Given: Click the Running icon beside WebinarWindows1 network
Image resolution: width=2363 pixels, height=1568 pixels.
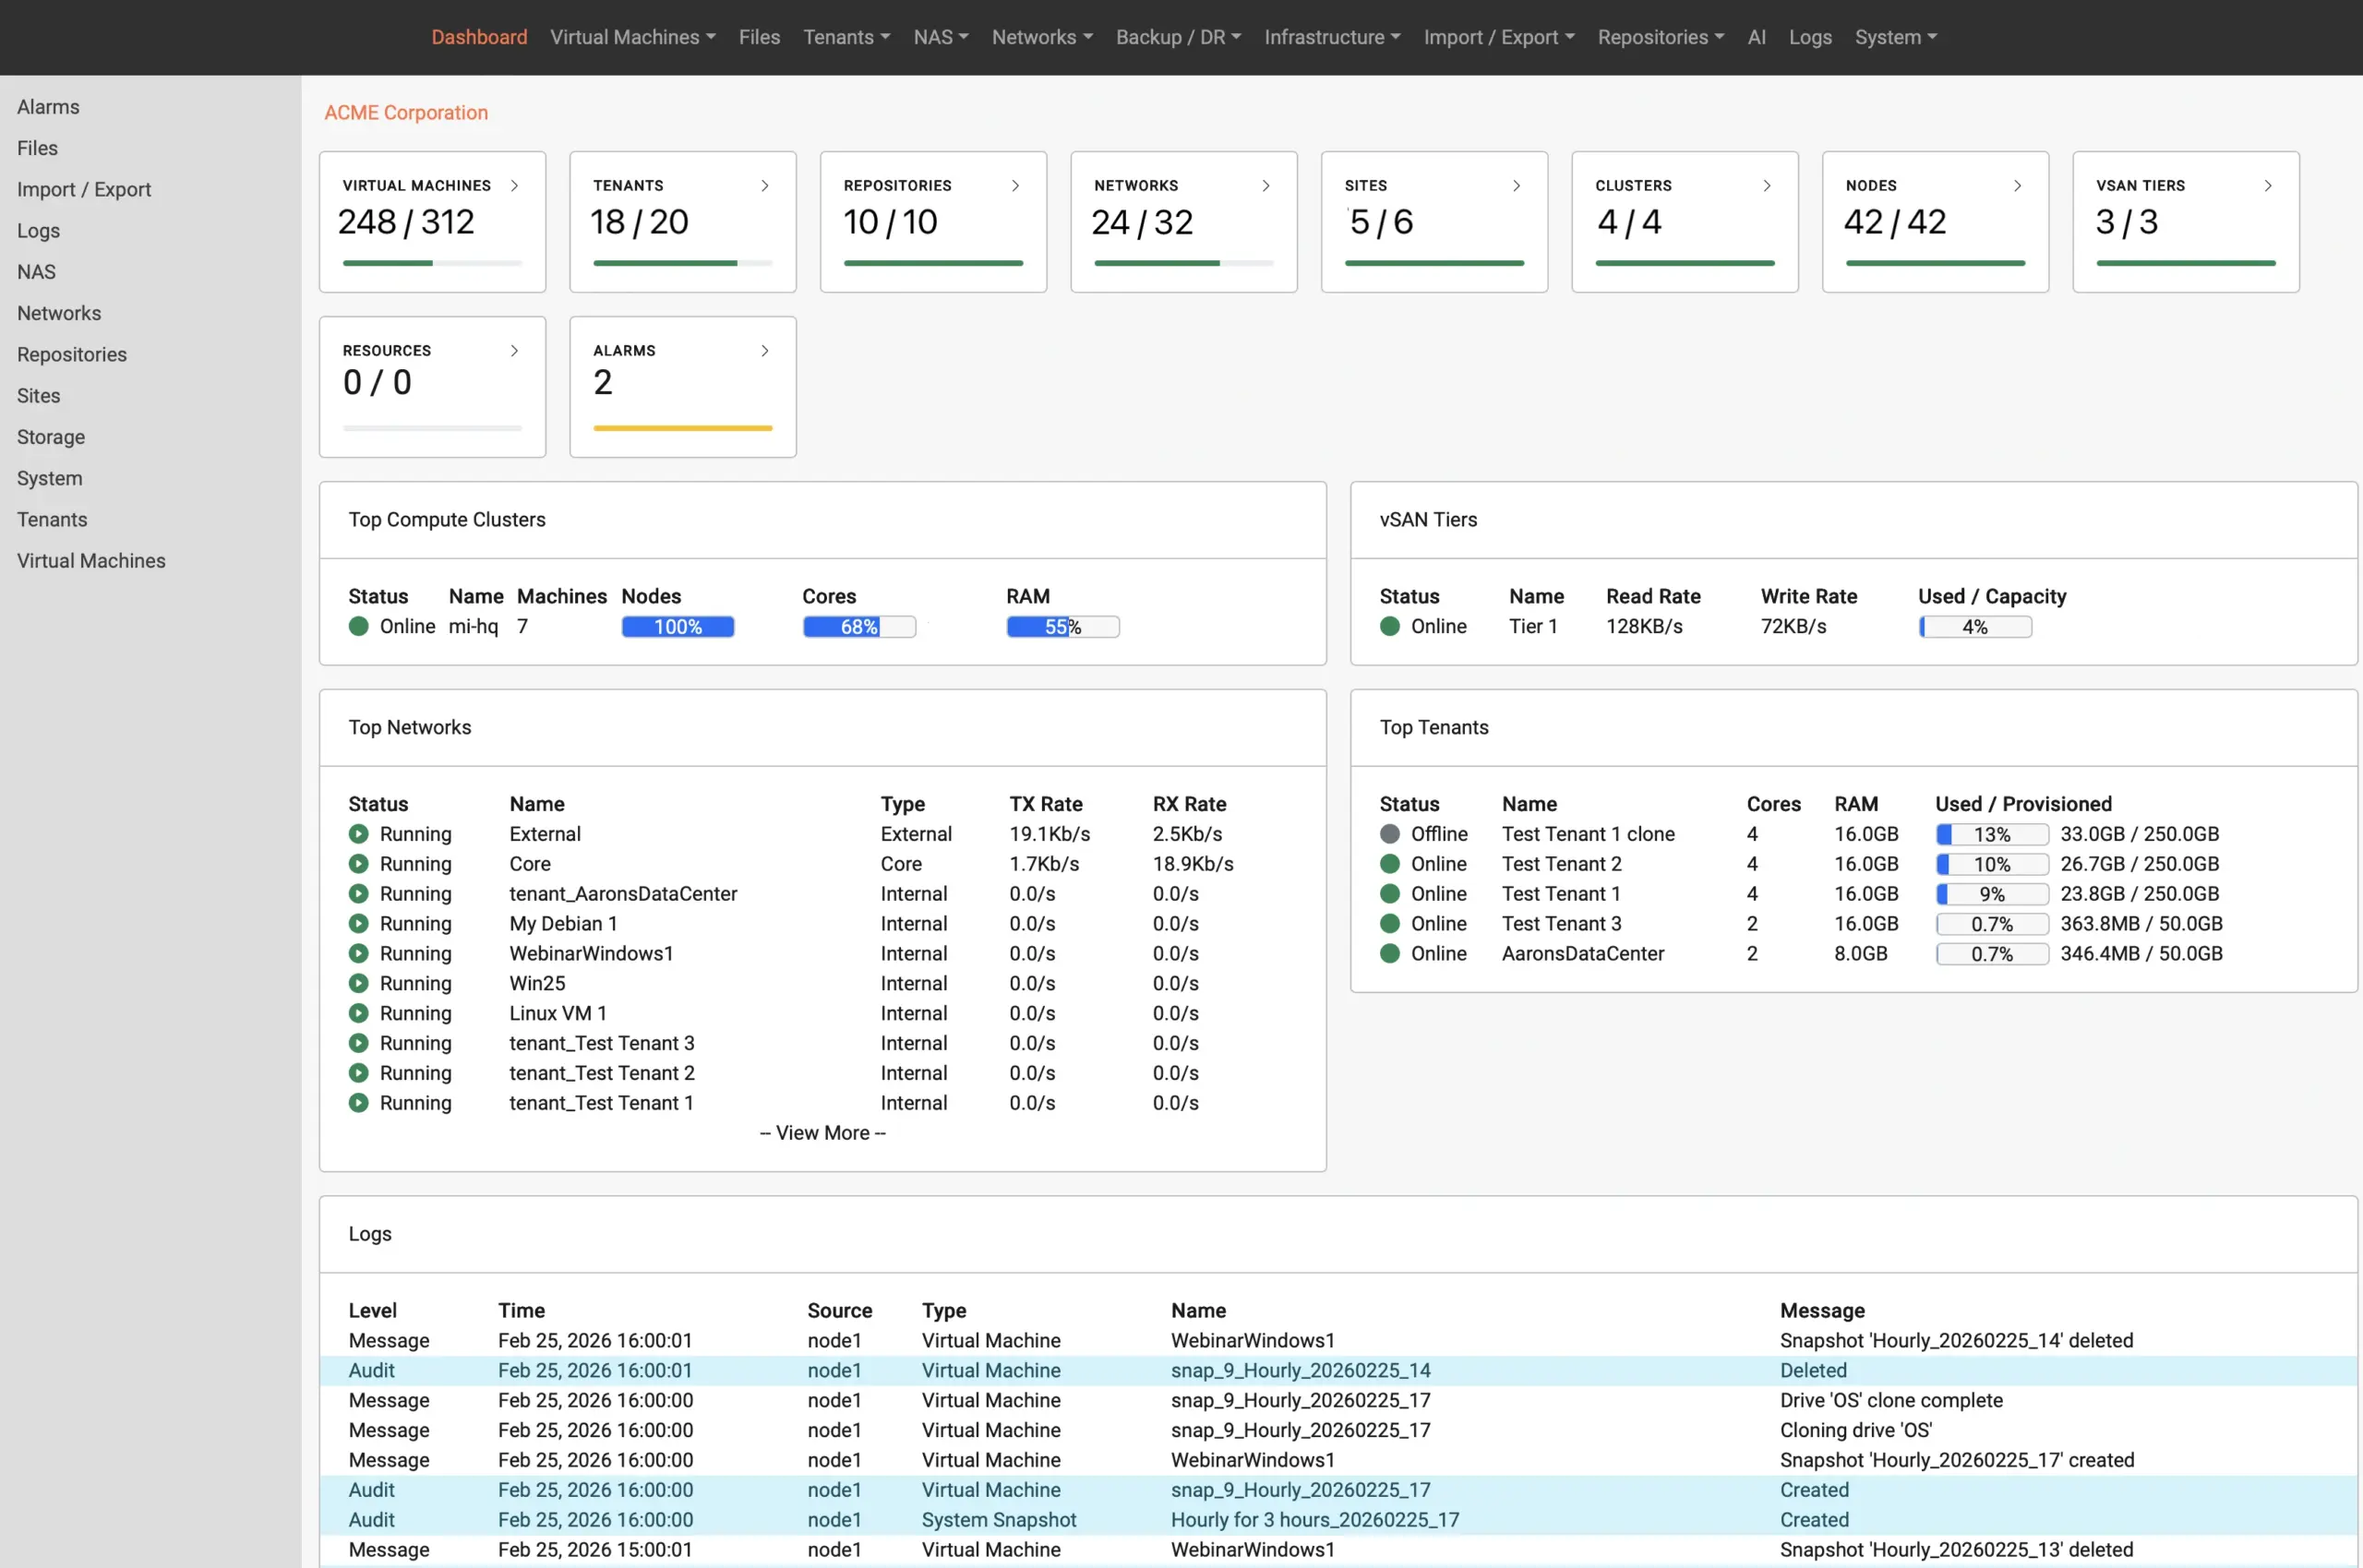Looking at the screenshot, I should (x=359, y=953).
